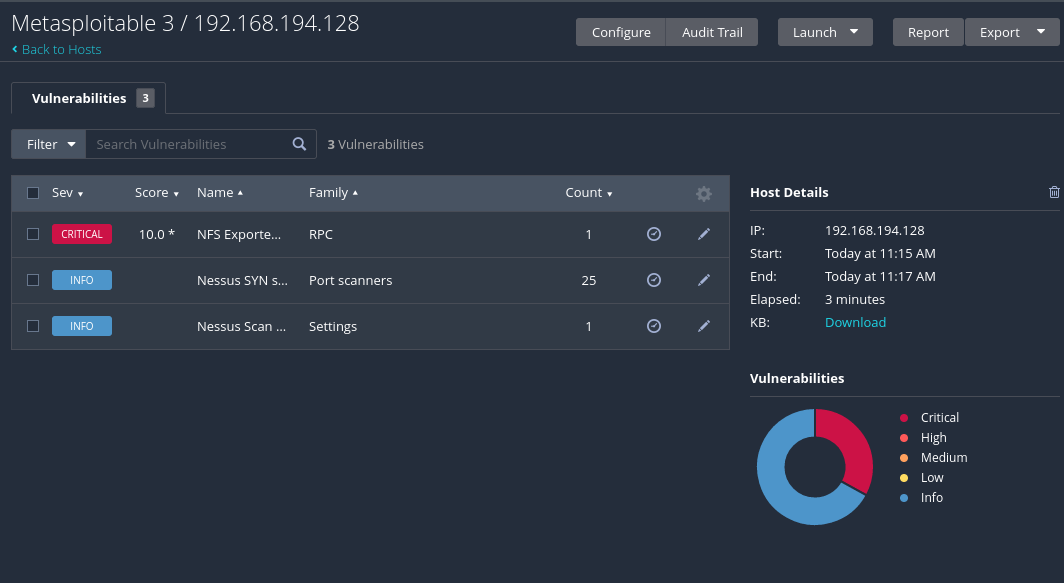1064x583 pixels.
Task: Click the snooze clock icon for Nessus SYN row
Action: click(653, 280)
